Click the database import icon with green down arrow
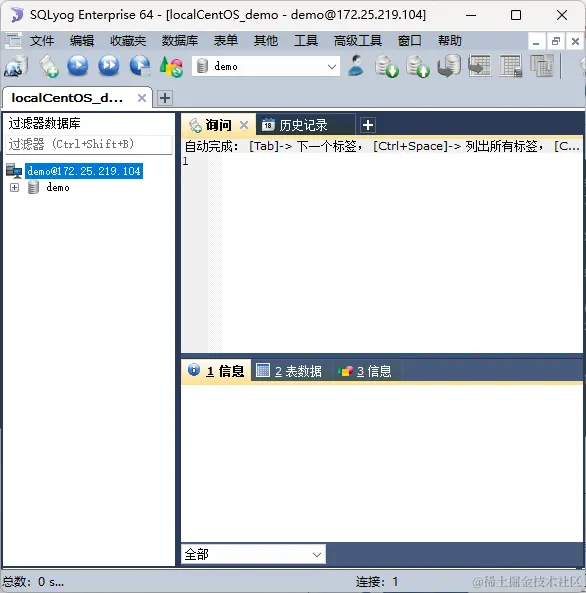 387,66
